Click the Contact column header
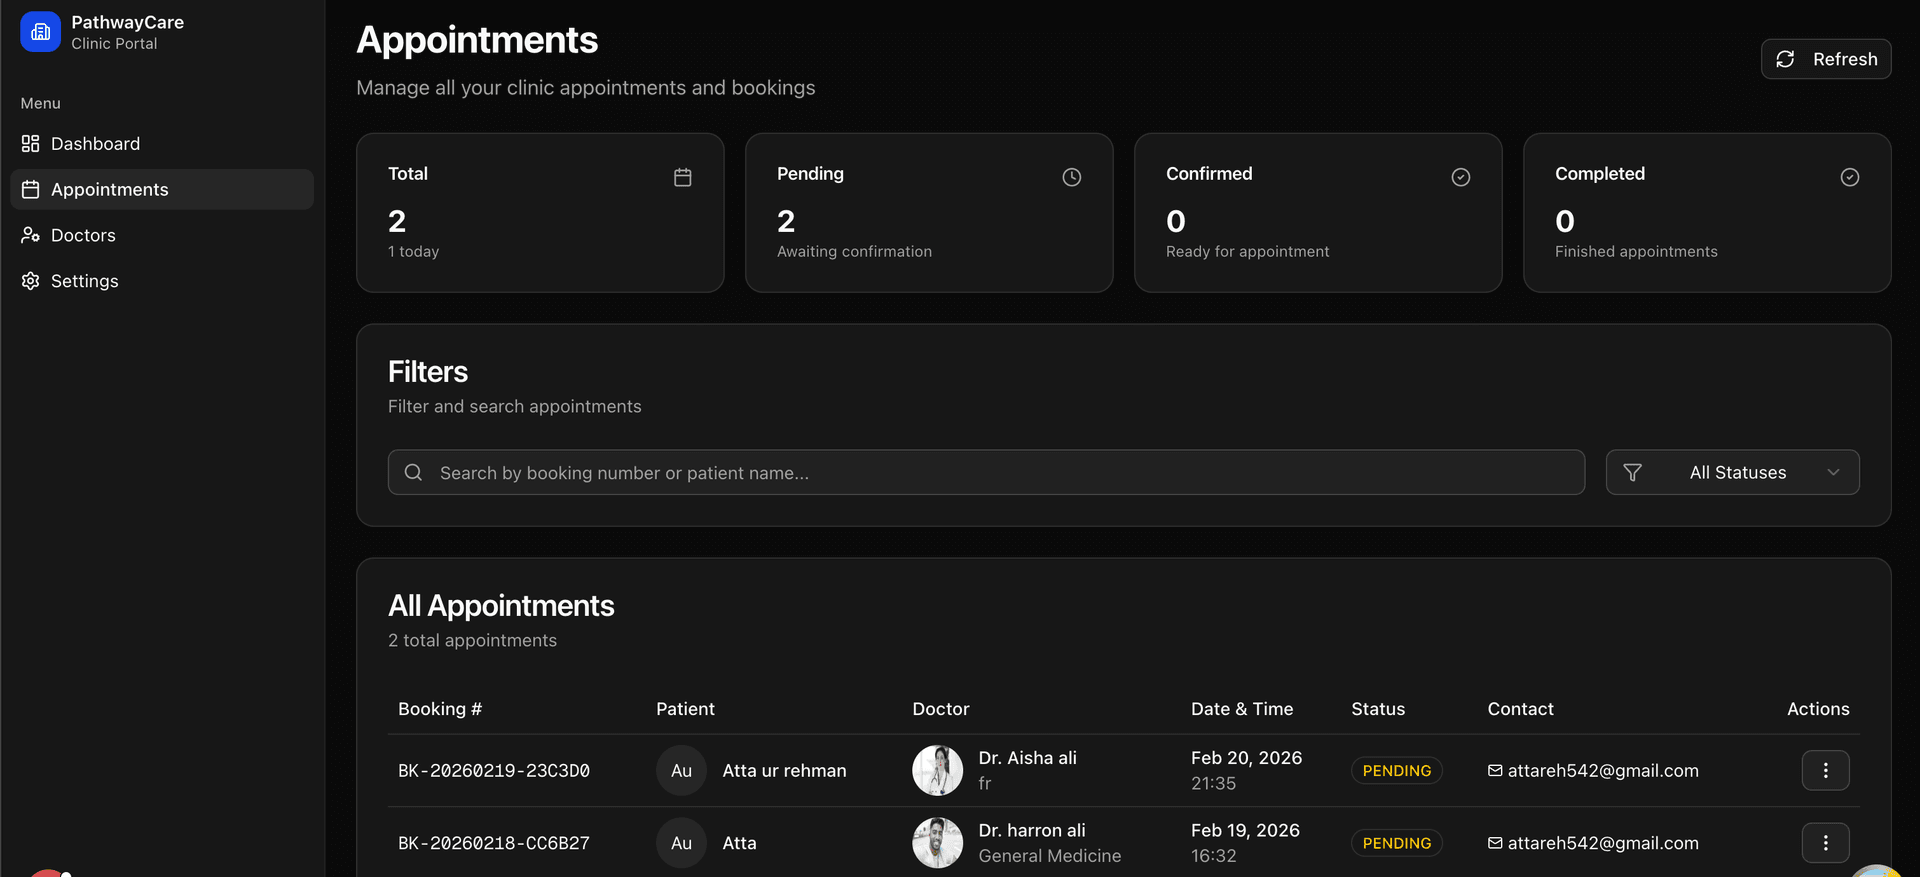The image size is (1920, 877). (1520, 709)
